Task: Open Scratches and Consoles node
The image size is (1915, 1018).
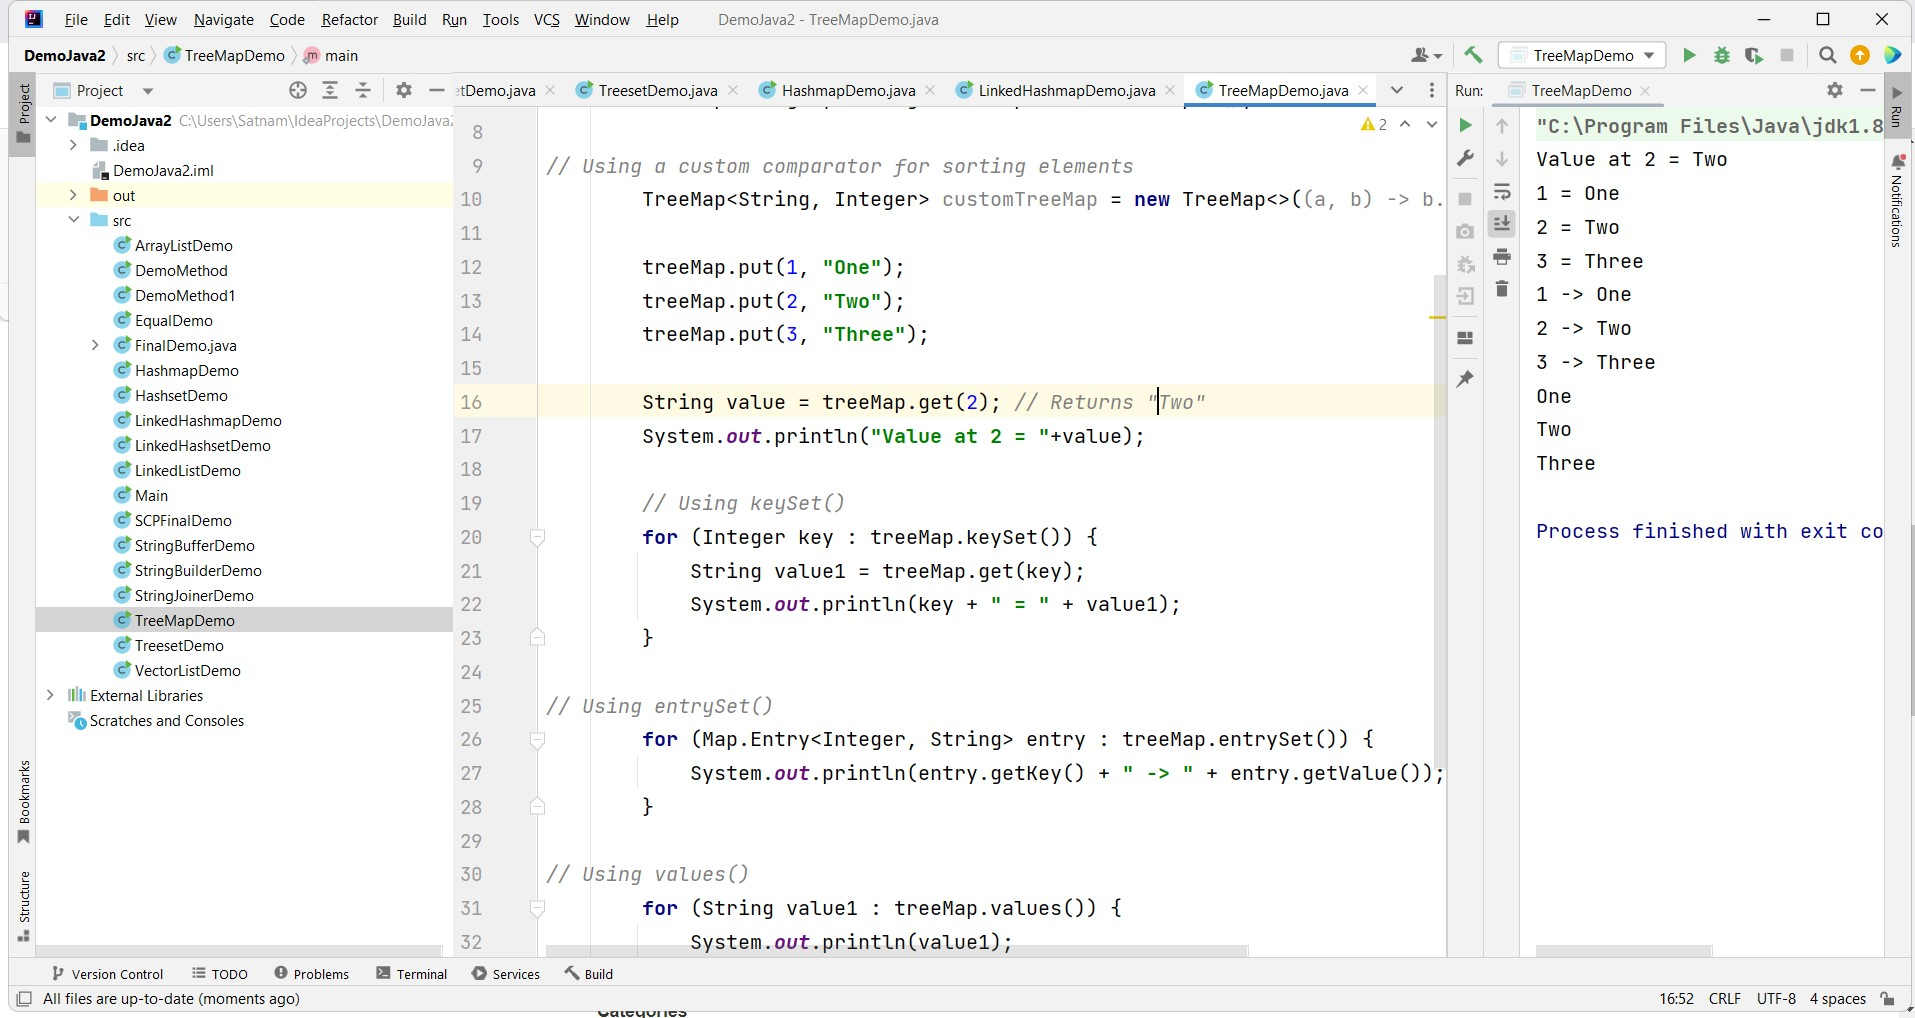Action: (166, 721)
